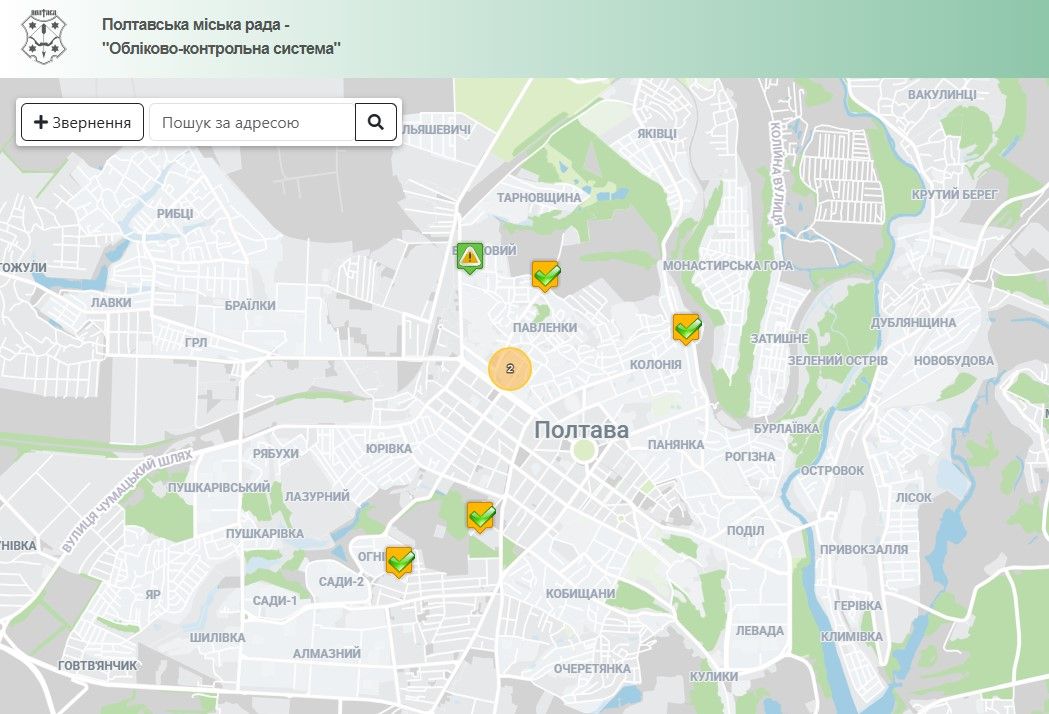This screenshot has width=1049, height=714.
Task: Click the green warning marker near Тарновщина
Action: pyautogui.click(x=470, y=257)
